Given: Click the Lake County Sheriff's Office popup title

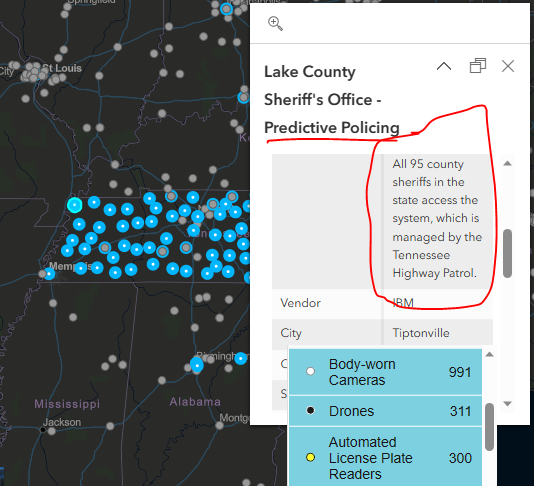Looking at the screenshot, I should (331, 100).
